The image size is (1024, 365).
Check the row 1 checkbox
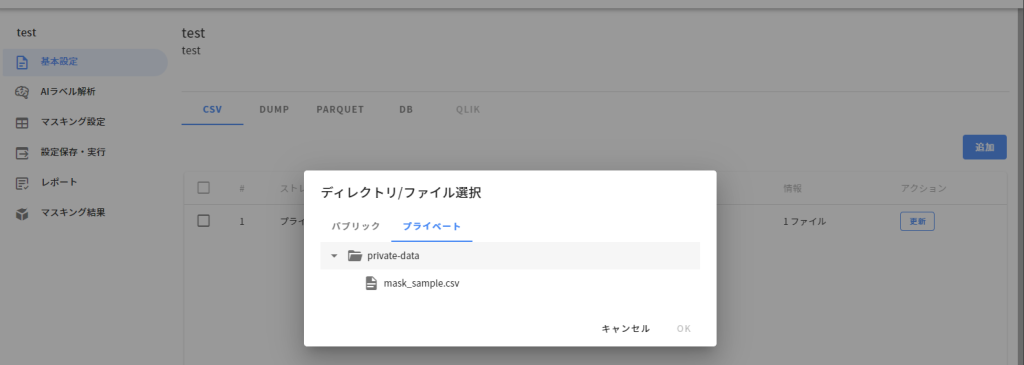coord(204,221)
